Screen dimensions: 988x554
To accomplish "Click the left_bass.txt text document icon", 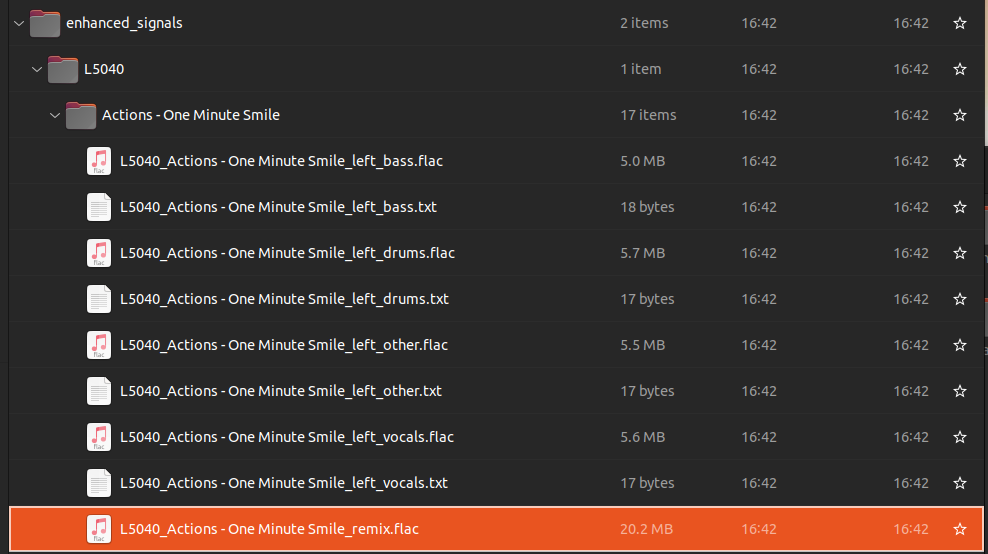I will (x=99, y=207).
